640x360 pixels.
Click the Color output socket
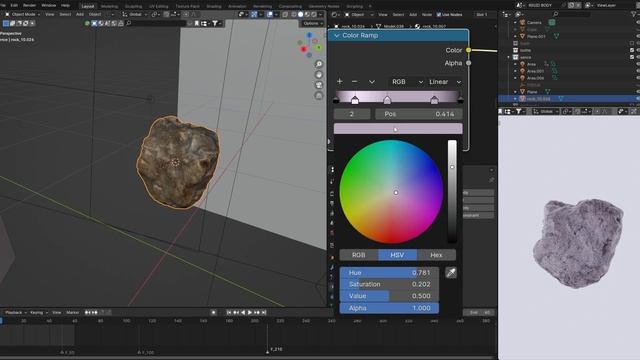(x=469, y=50)
